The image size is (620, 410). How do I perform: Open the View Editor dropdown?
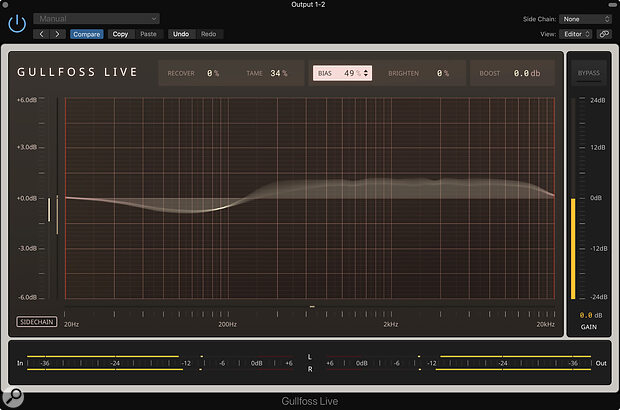[576, 34]
